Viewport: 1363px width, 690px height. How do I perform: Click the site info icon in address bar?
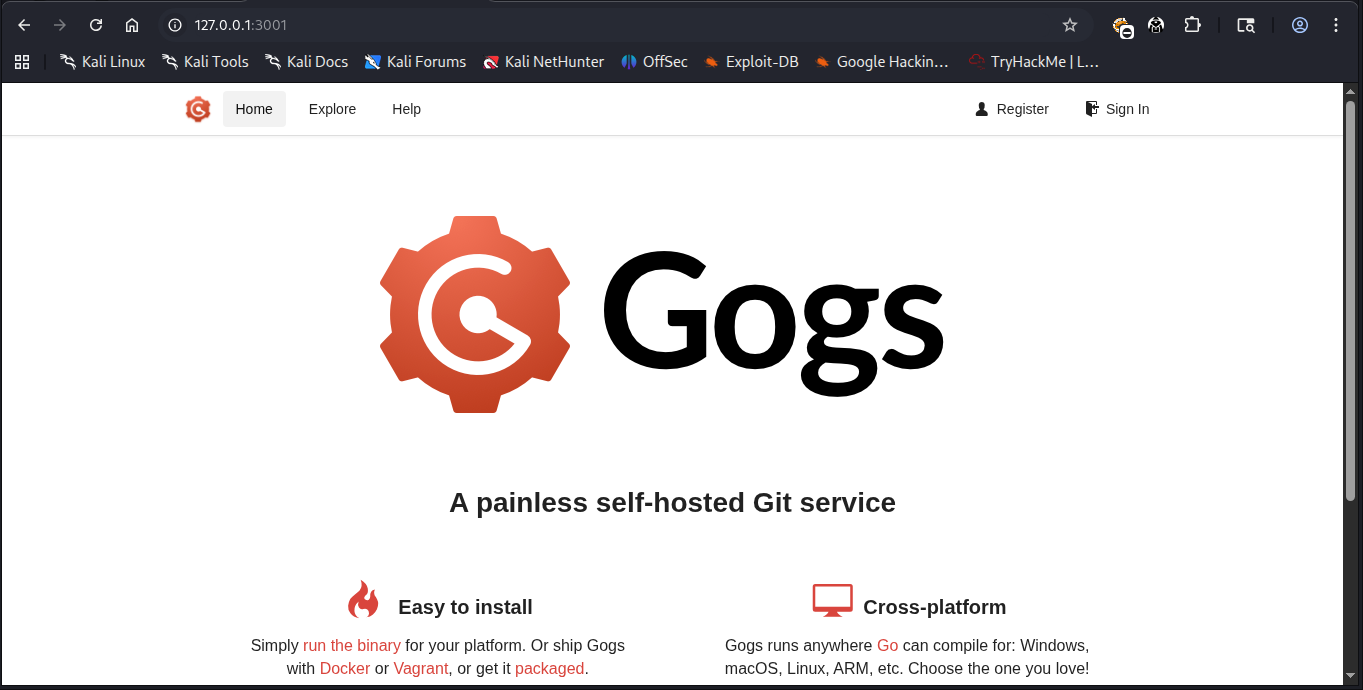tap(175, 25)
